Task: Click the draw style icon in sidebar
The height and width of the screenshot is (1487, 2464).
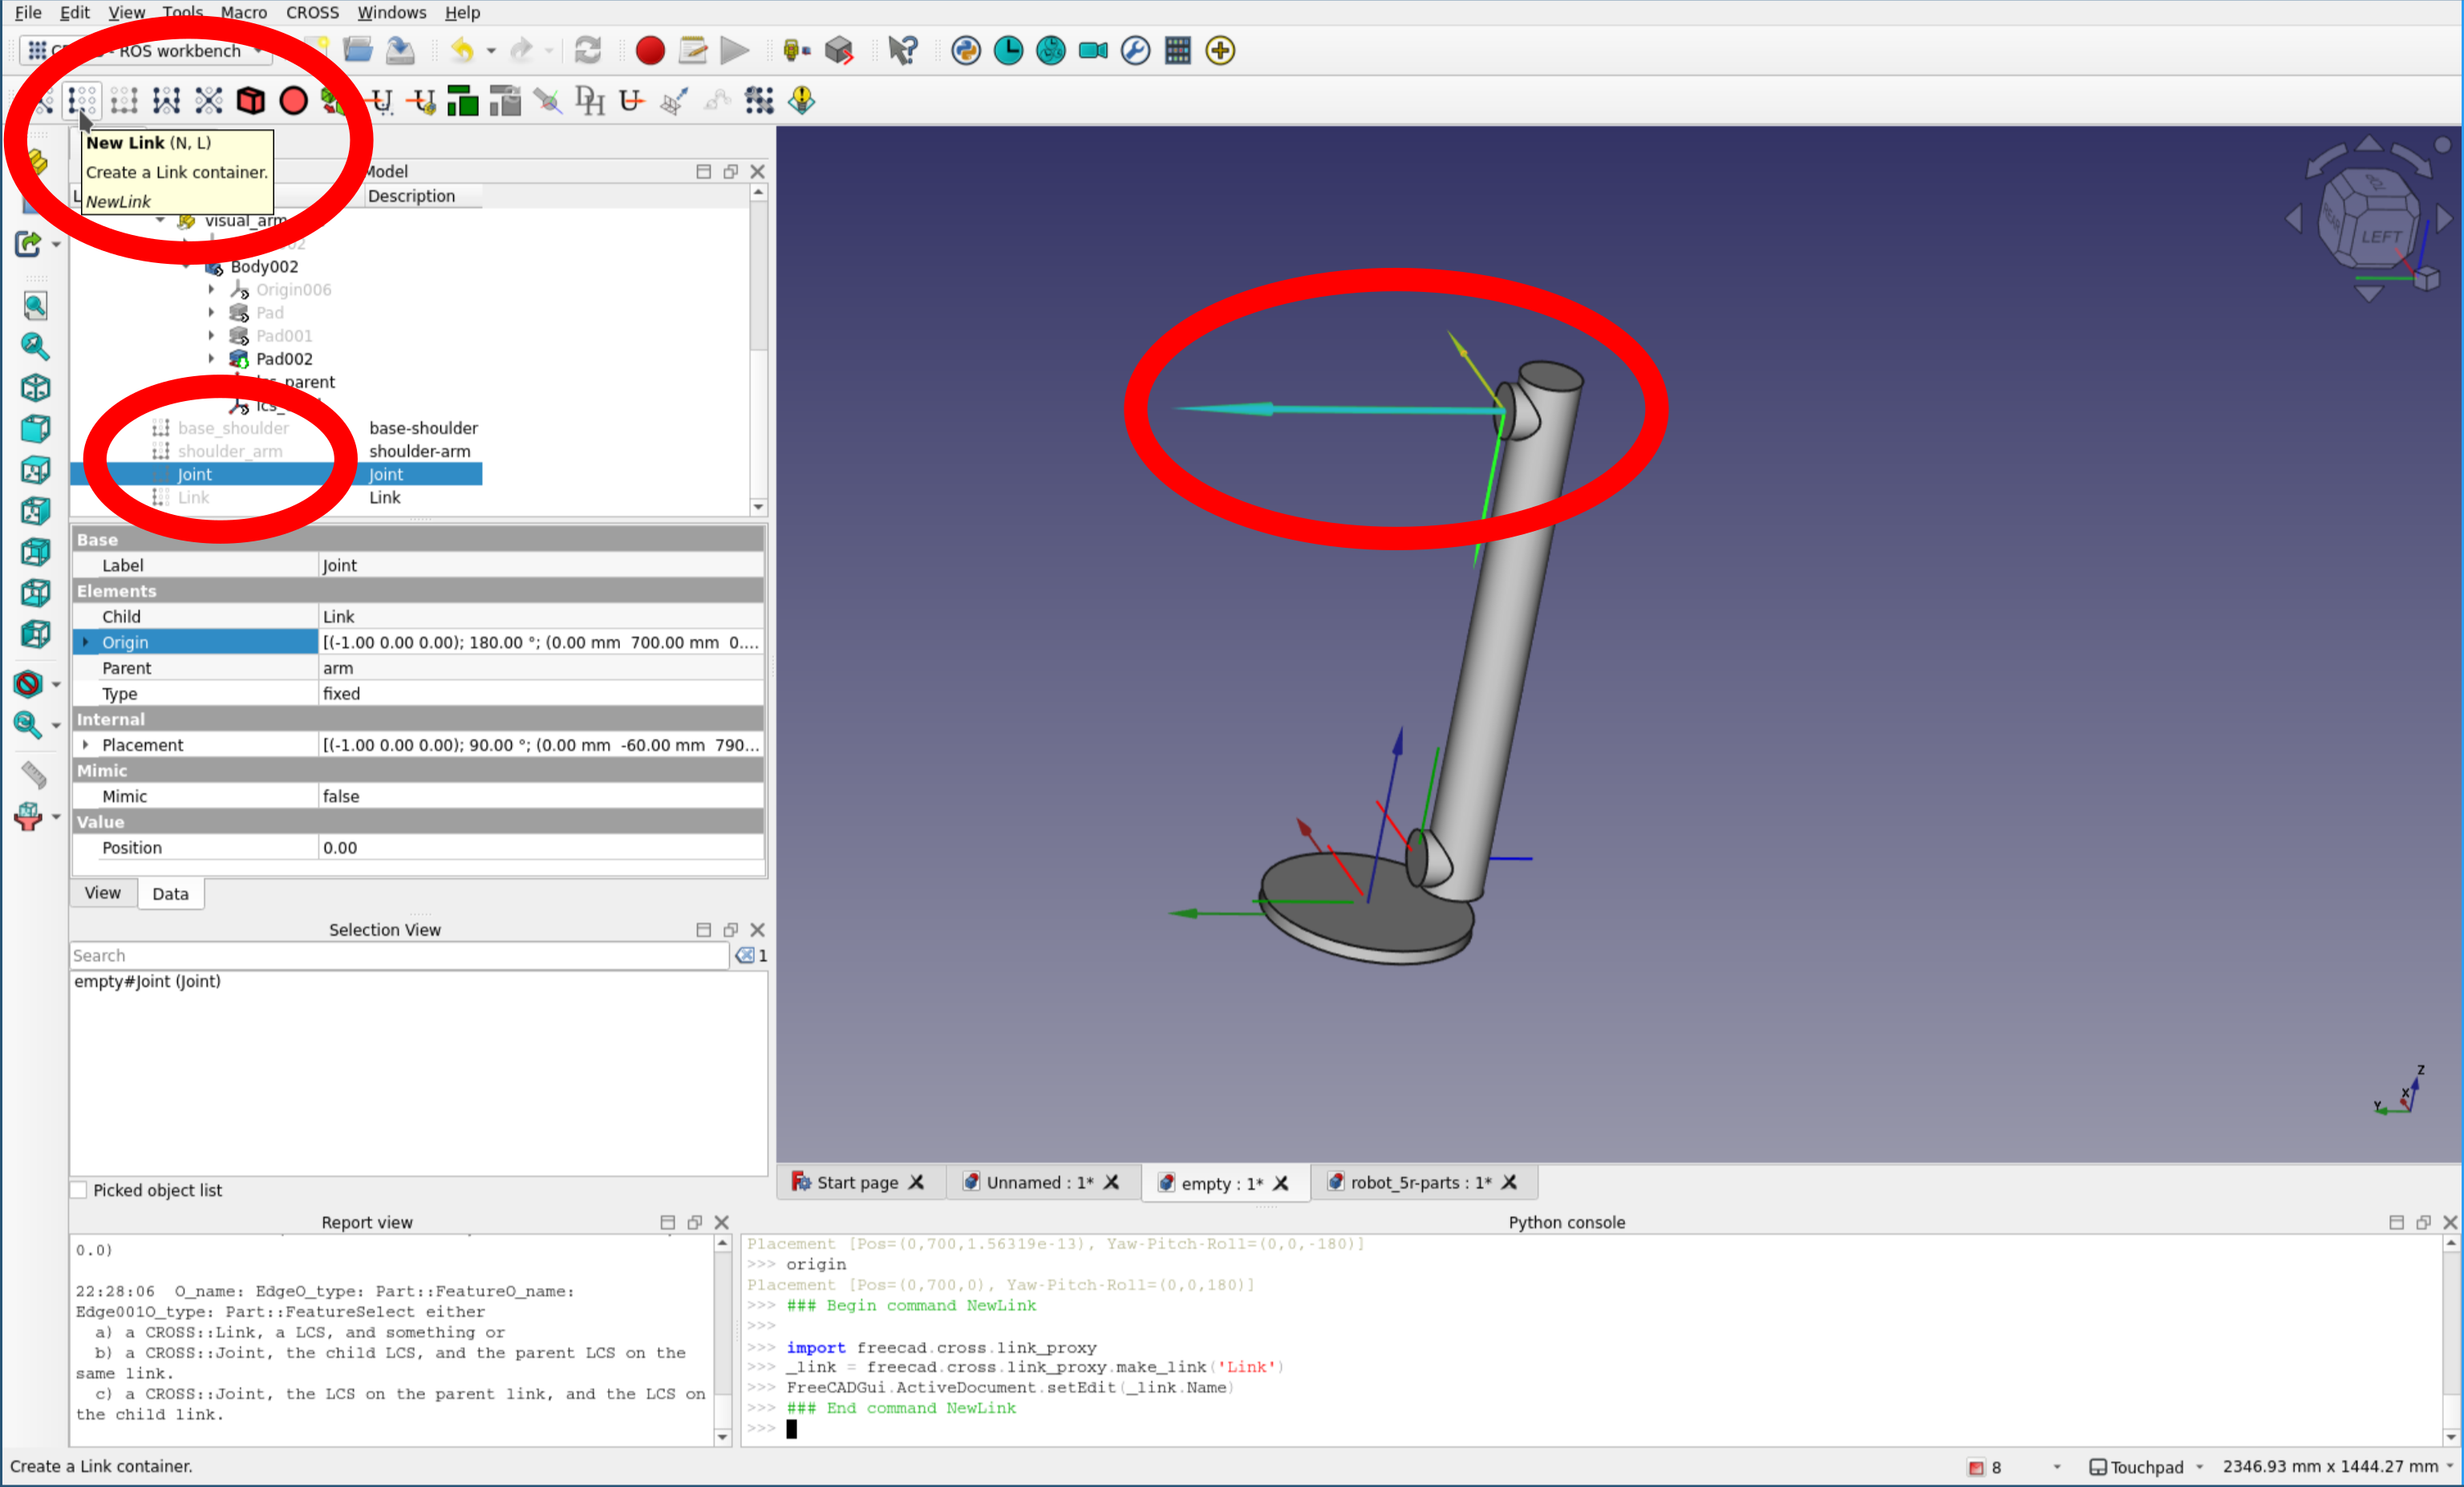Action: (x=28, y=684)
